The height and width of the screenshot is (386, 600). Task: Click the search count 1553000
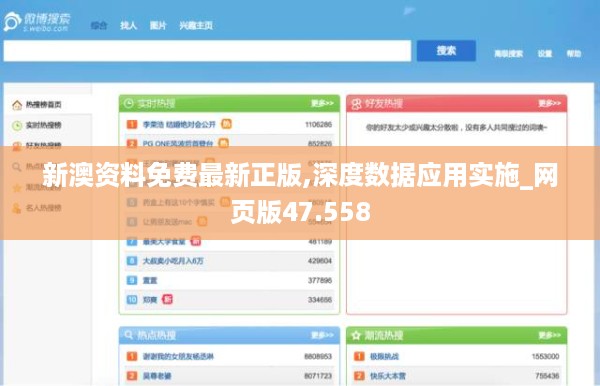click(x=545, y=357)
